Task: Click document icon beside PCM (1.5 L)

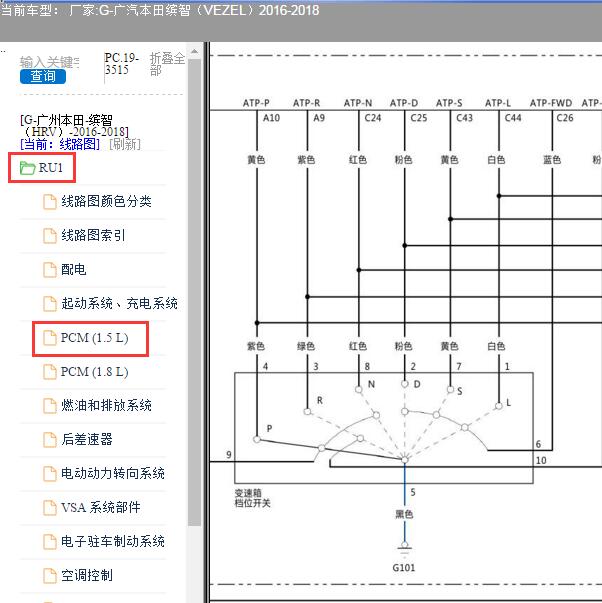Action: tap(50, 338)
